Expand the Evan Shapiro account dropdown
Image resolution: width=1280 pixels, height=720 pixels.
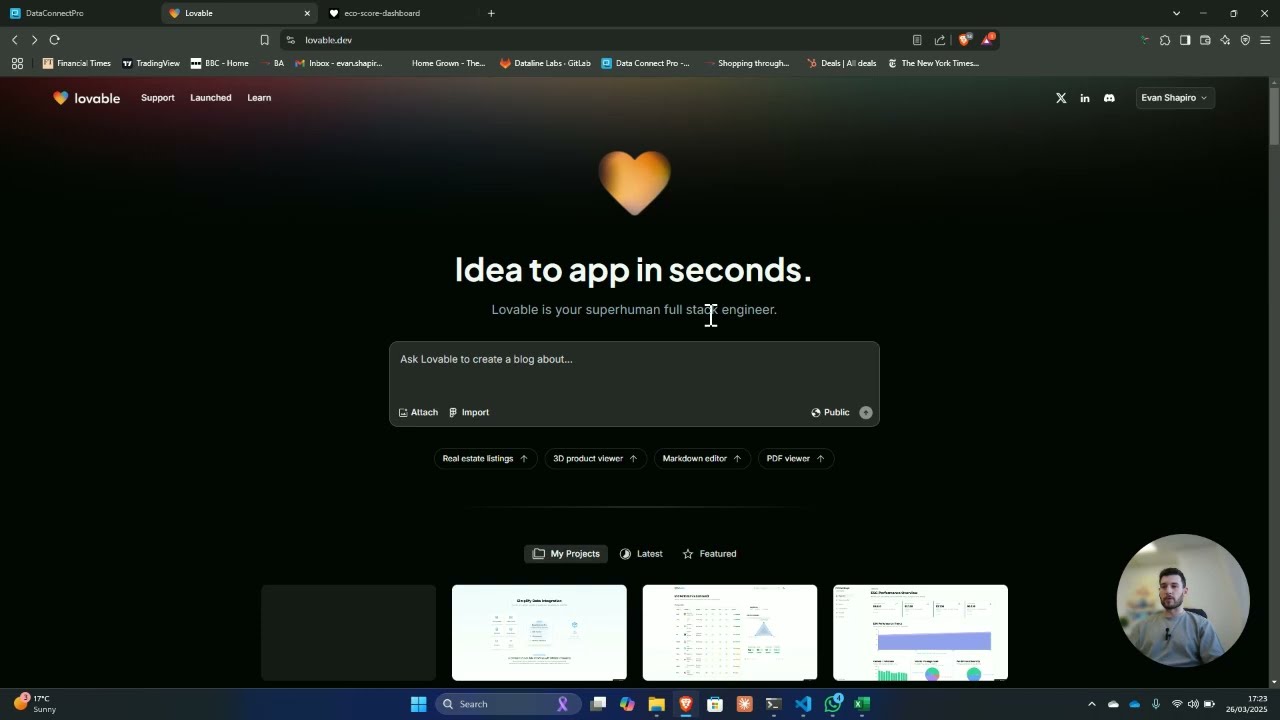(x=1174, y=98)
